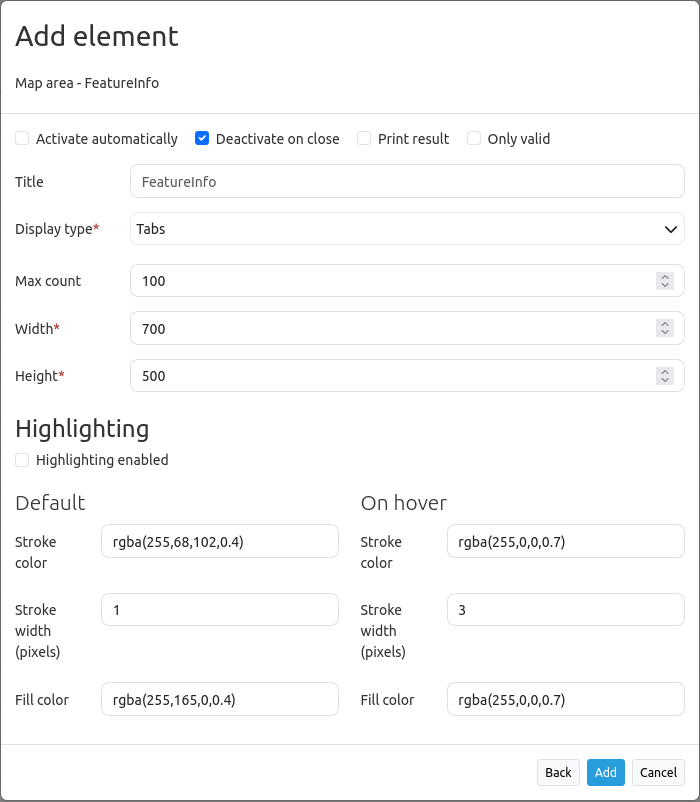
Task: Edit the Default fill color field
Action: (x=220, y=699)
